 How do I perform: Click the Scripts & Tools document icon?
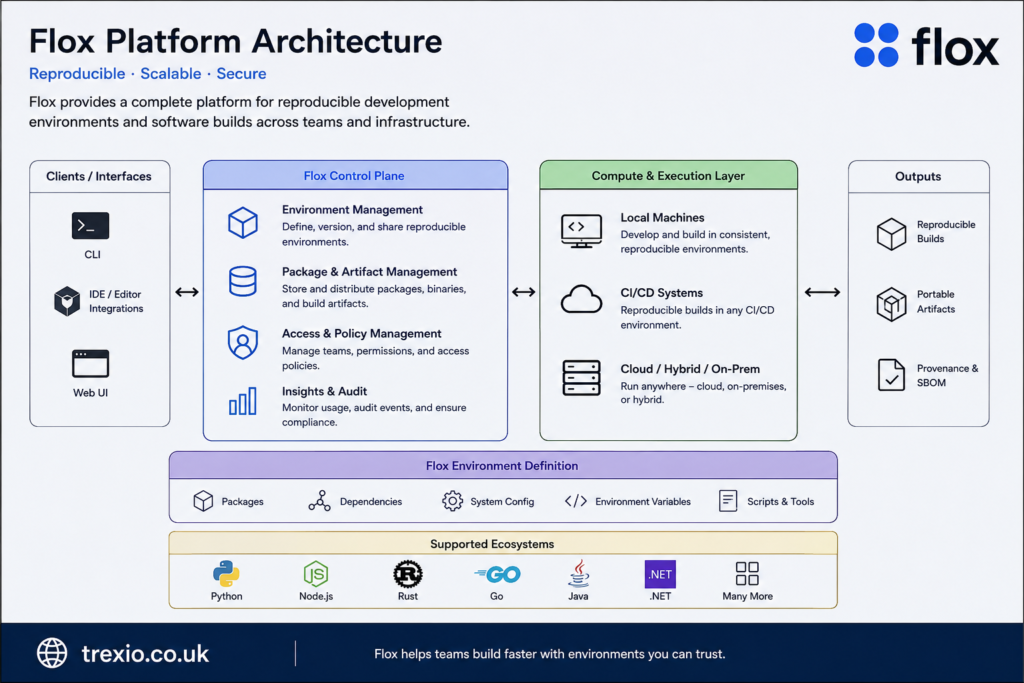[x=728, y=501]
